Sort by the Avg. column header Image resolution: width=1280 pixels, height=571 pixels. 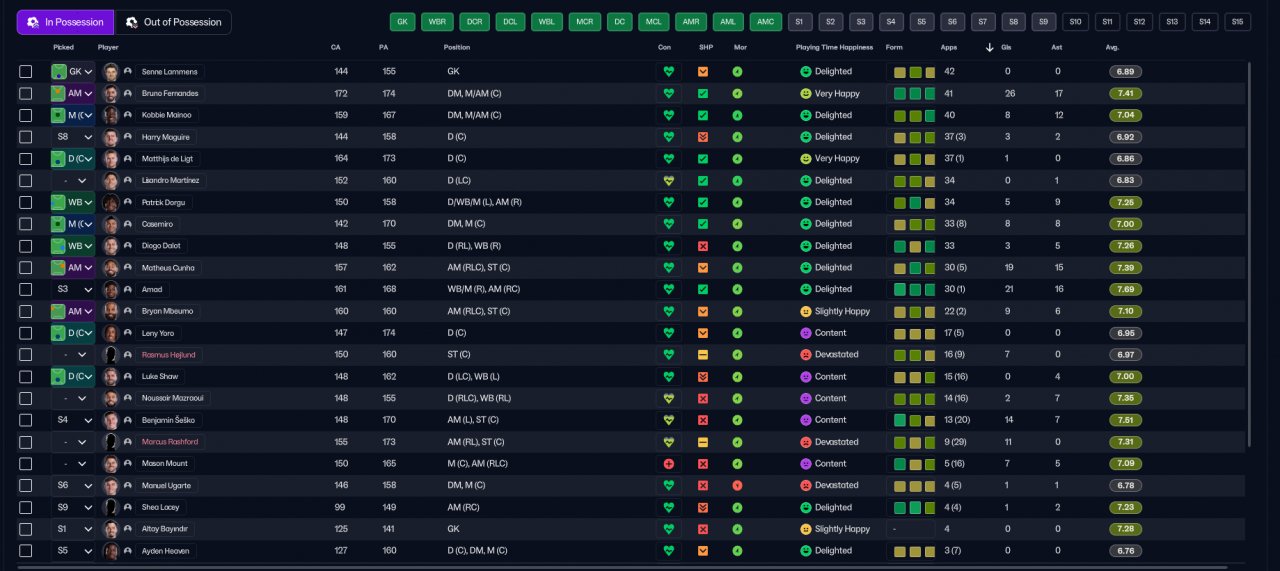tap(1112, 47)
